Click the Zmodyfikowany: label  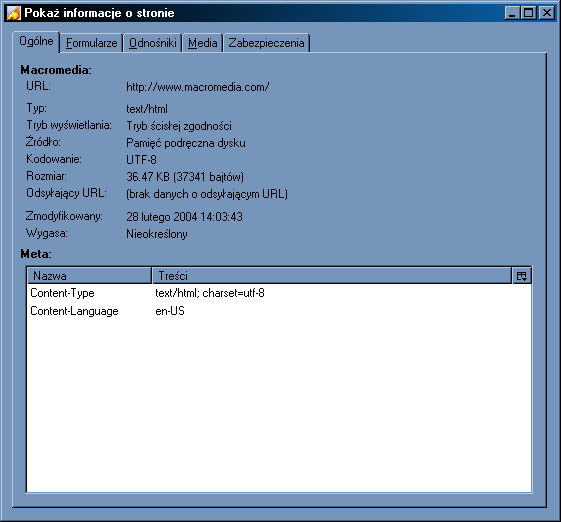click(64, 216)
